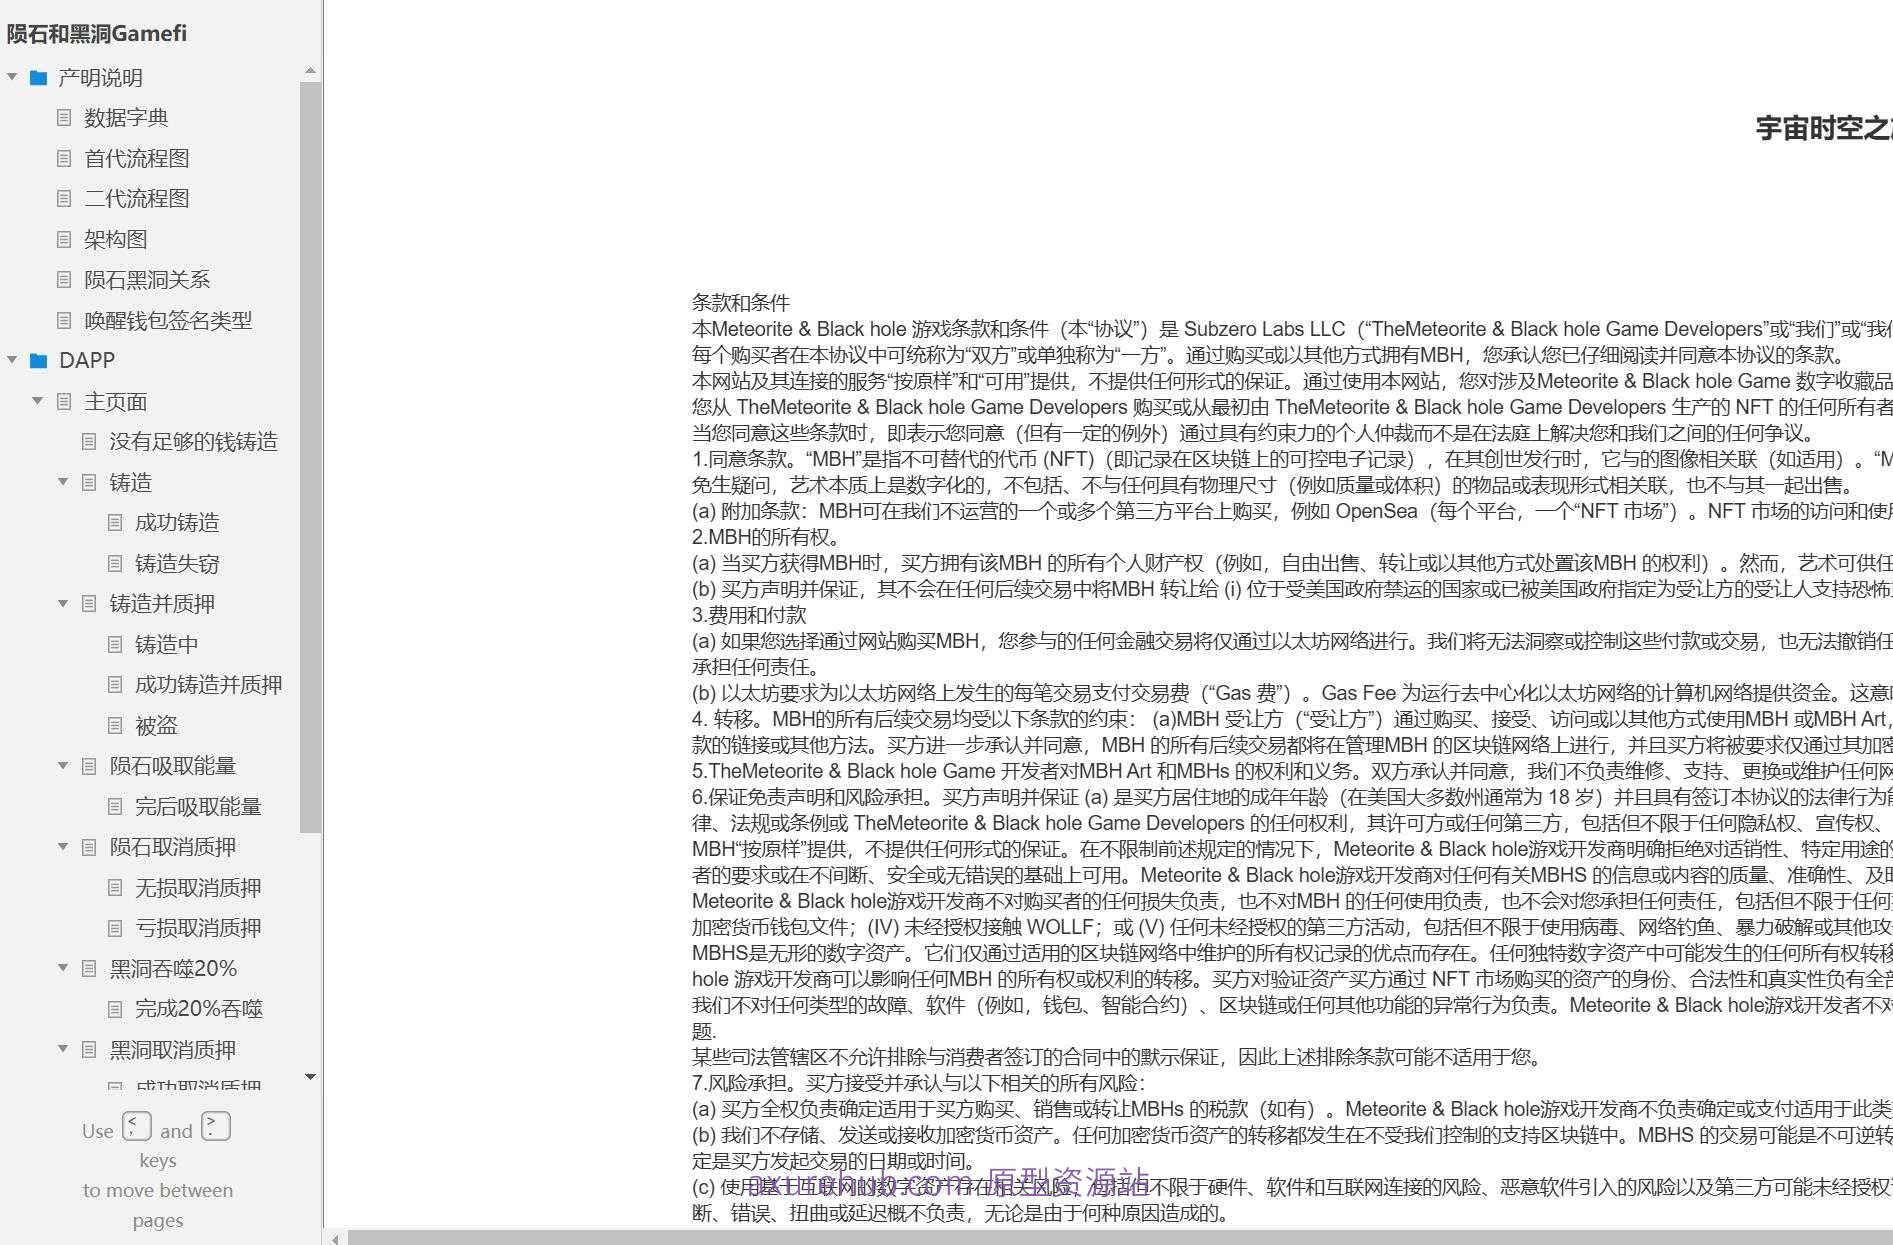Click the sidebar vertical scrollbar thumb
The height and width of the screenshot is (1245, 1893).
click(x=310, y=456)
